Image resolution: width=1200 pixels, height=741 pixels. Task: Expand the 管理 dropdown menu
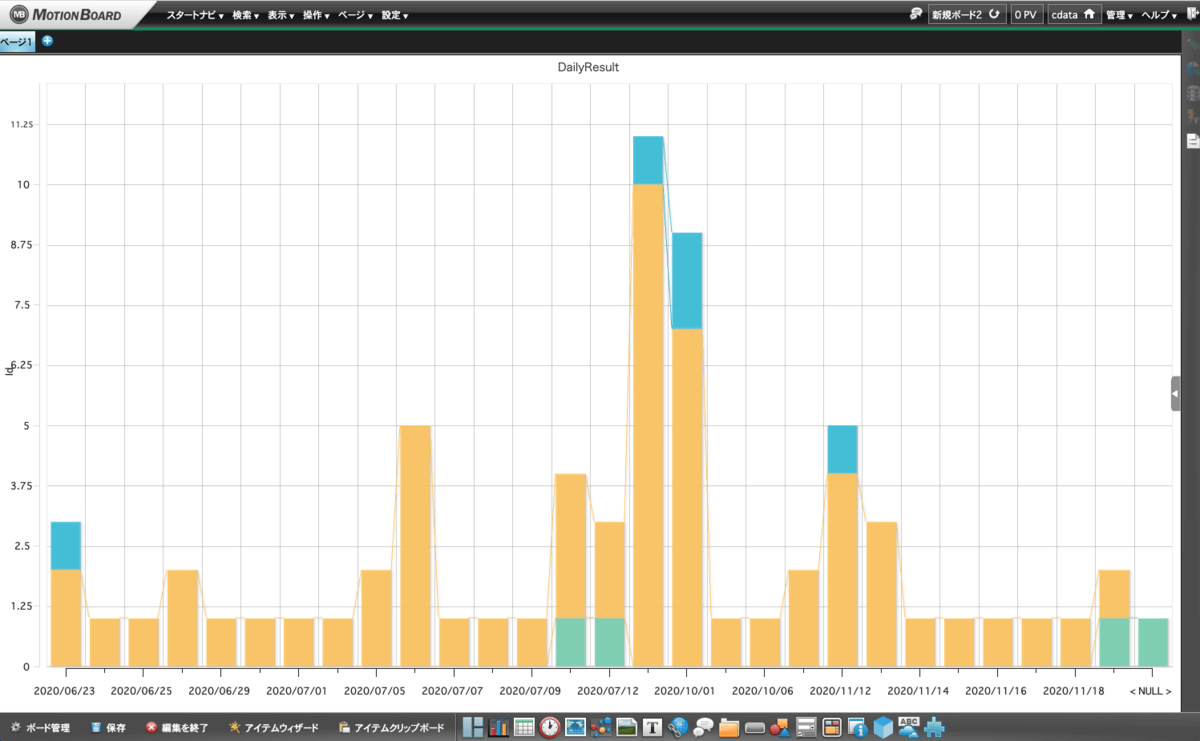point(1119,15)
